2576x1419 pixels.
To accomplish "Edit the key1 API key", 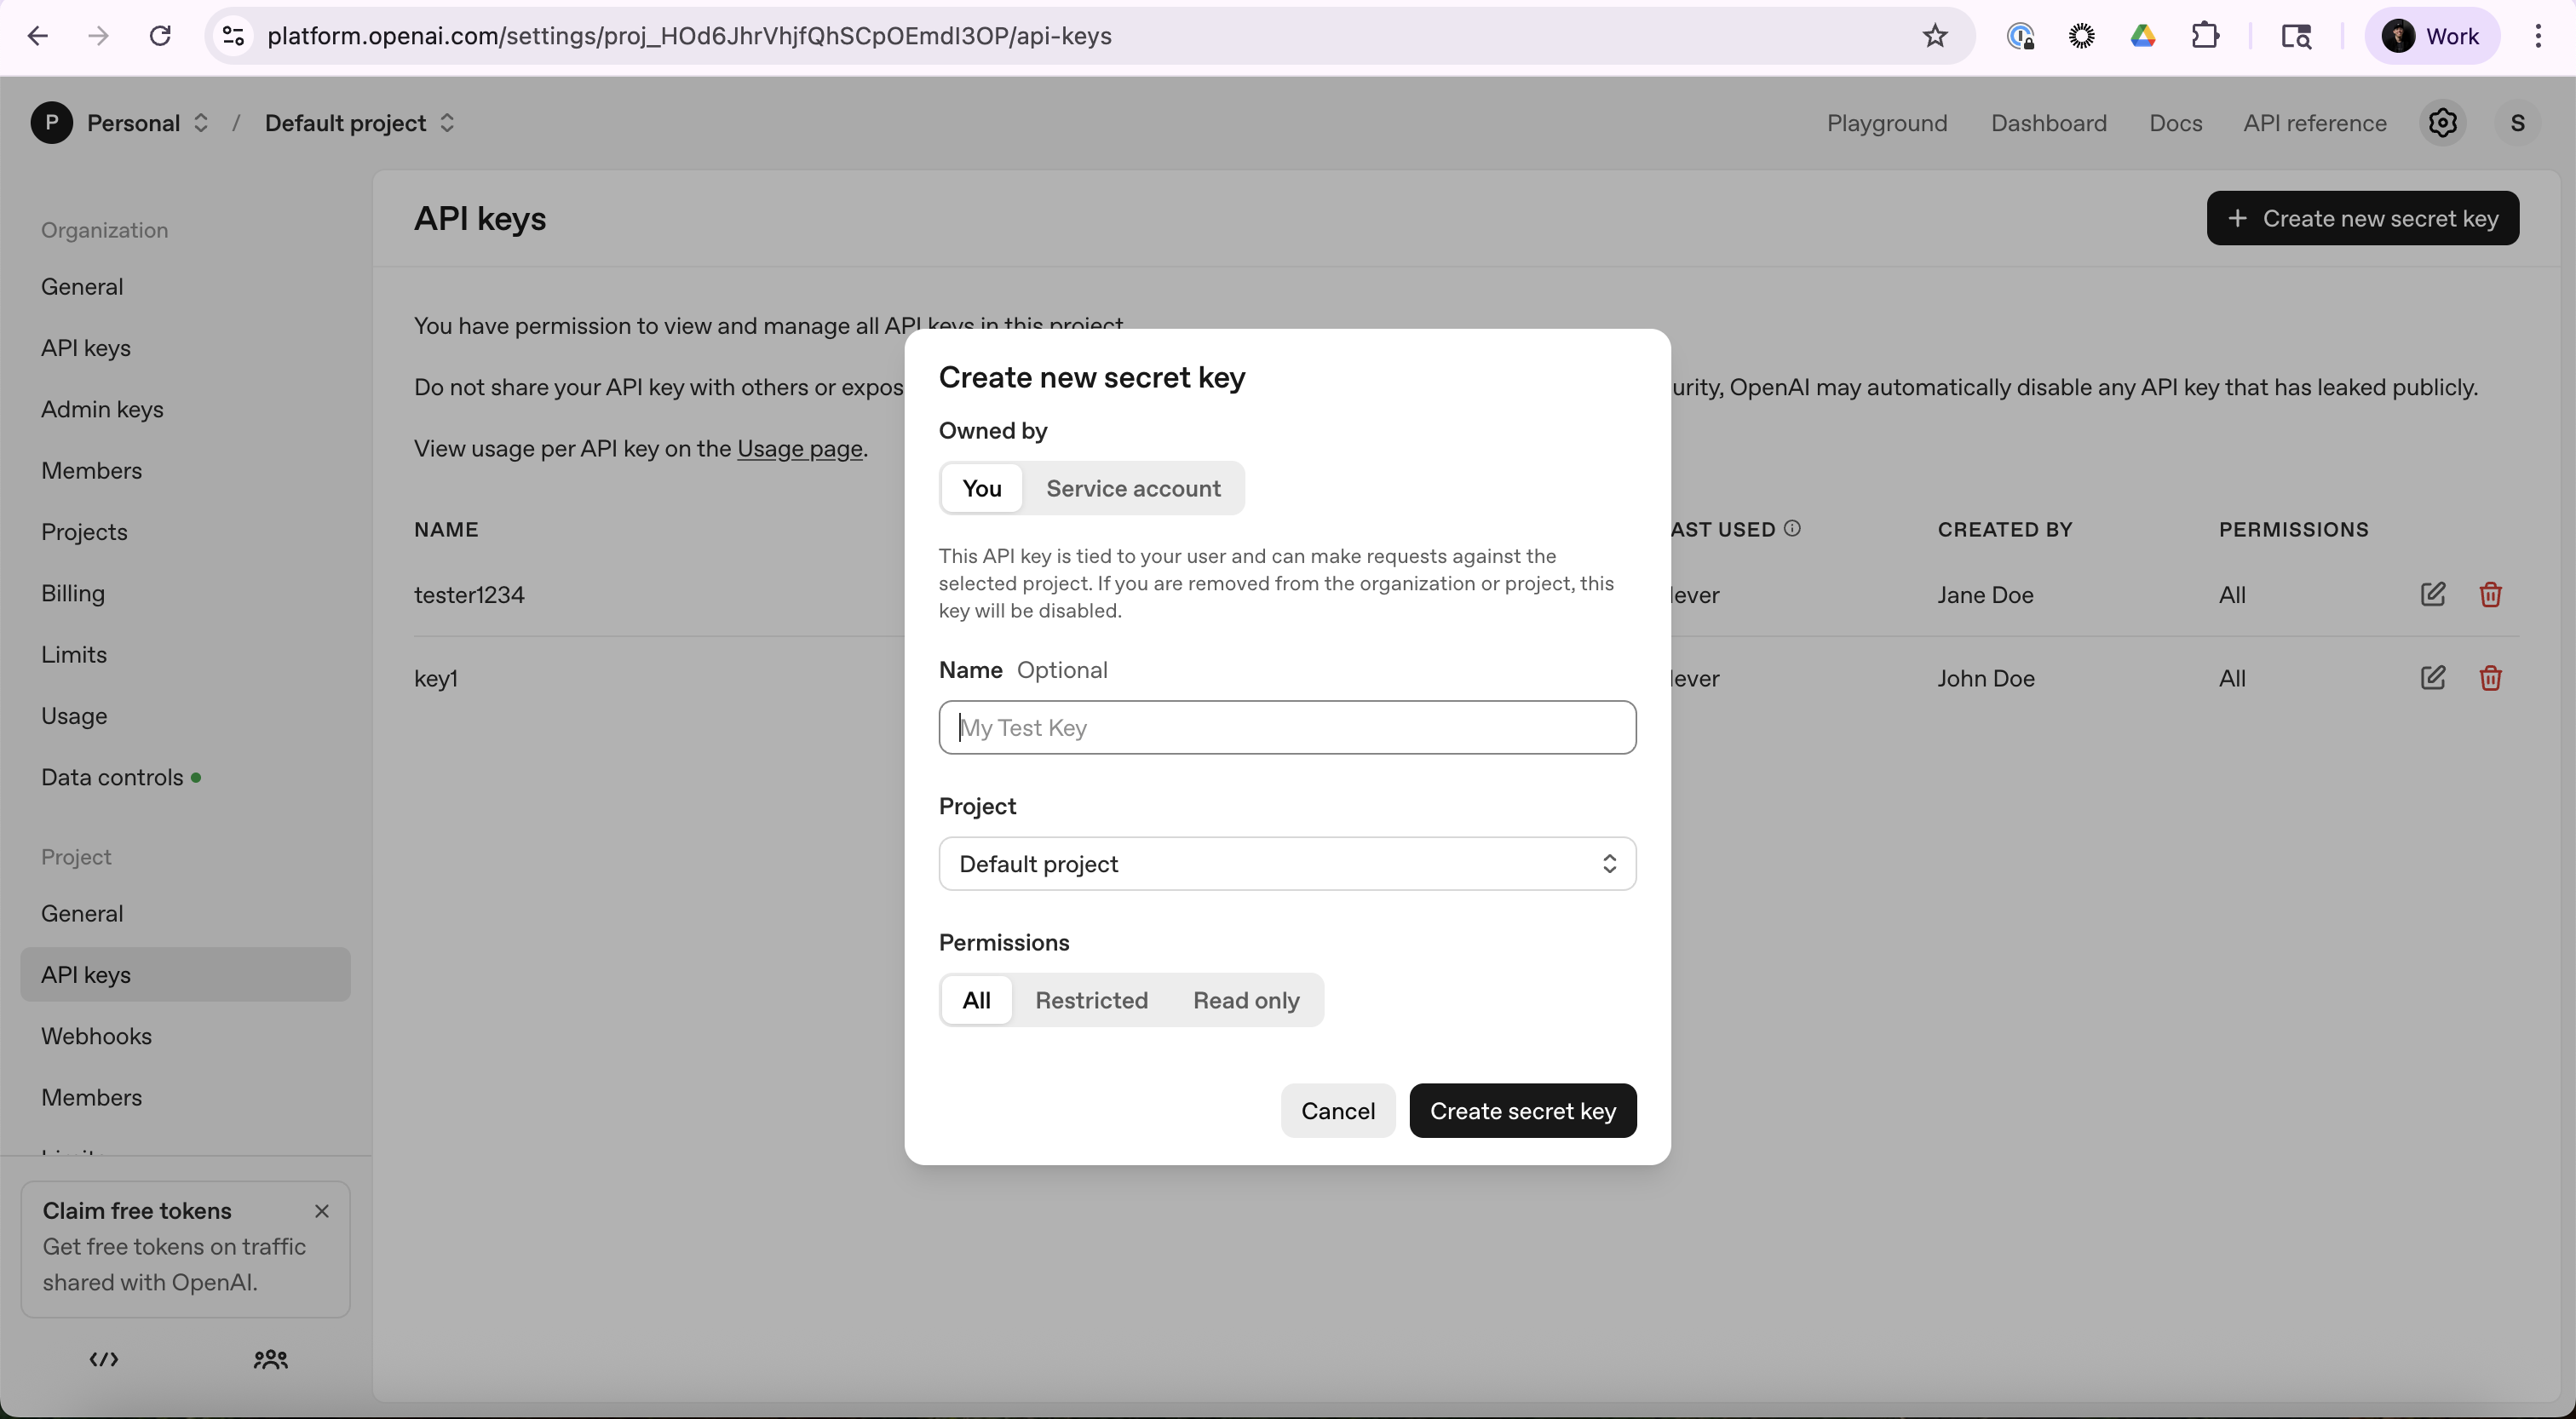I will point(2433,678).
